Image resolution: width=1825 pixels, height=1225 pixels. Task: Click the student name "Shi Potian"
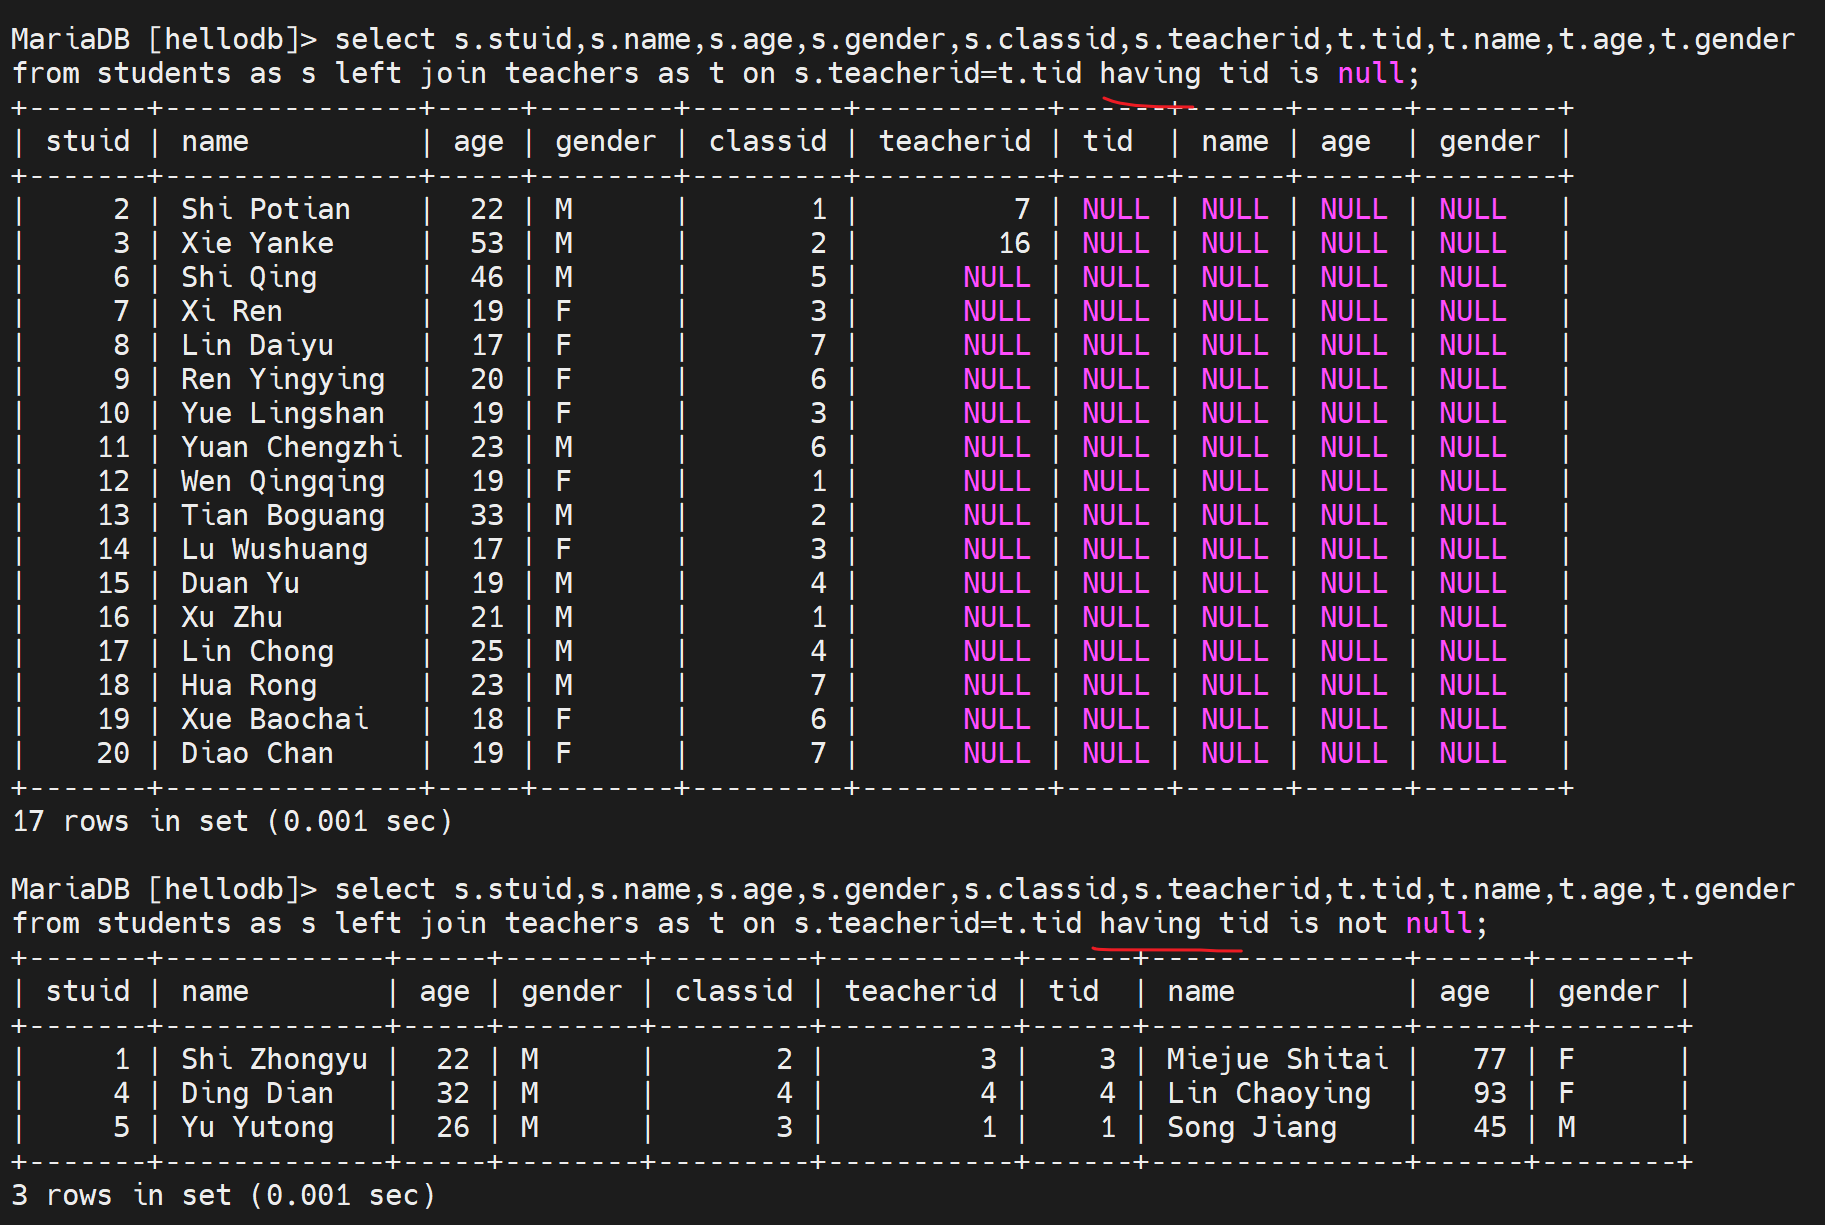(x=265, y=210)
